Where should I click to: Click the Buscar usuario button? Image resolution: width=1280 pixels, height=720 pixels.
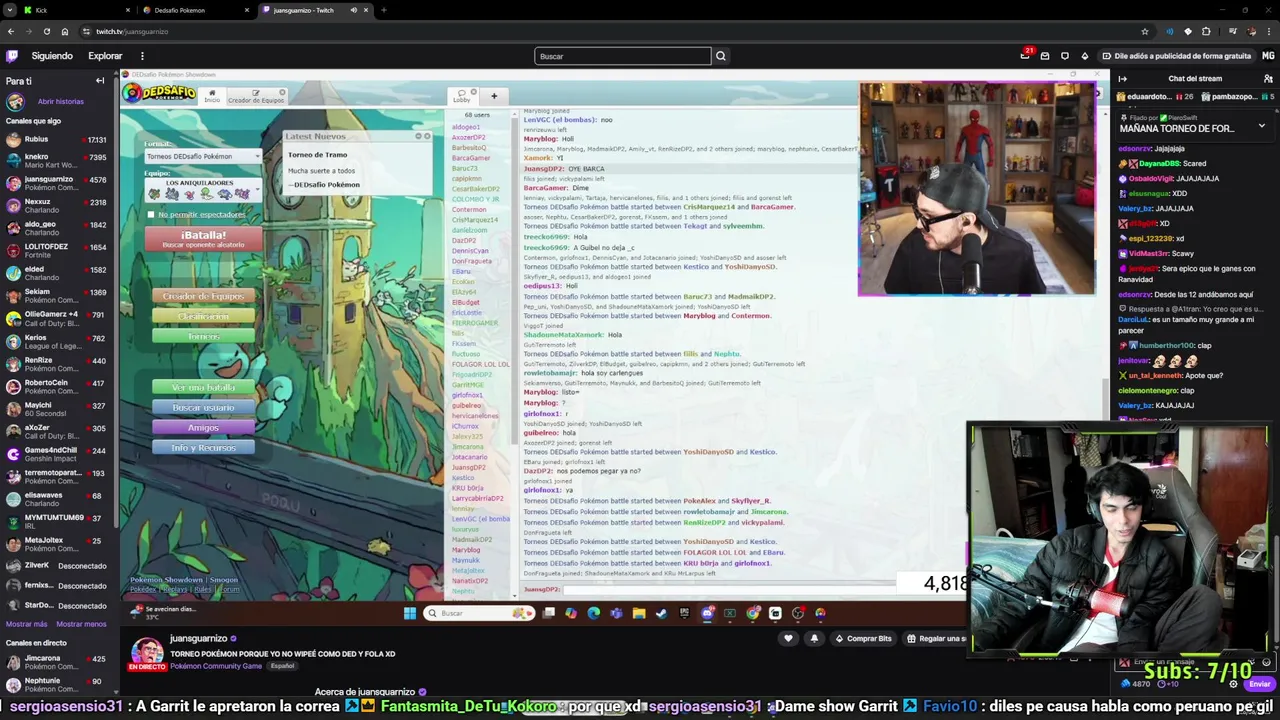pos(203,407)
